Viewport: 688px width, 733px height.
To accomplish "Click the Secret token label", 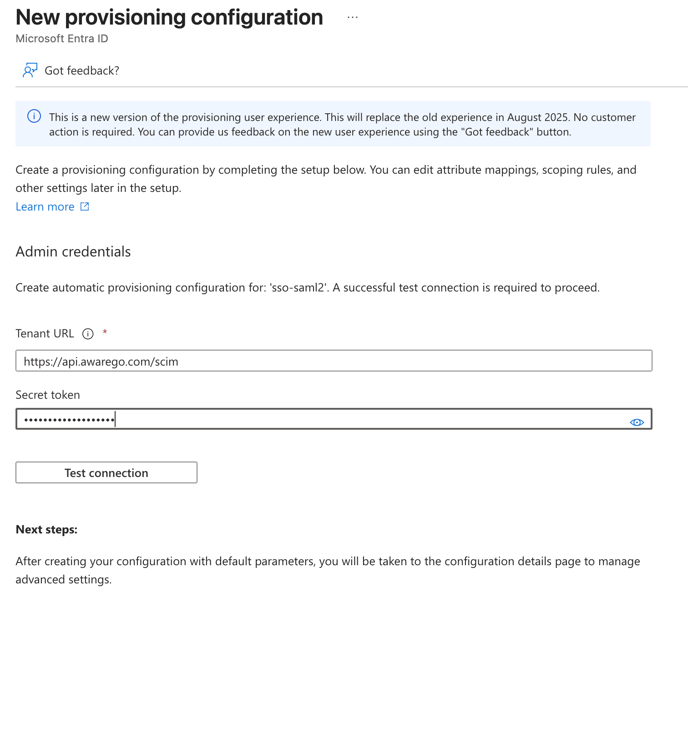I will pos(48,395).
